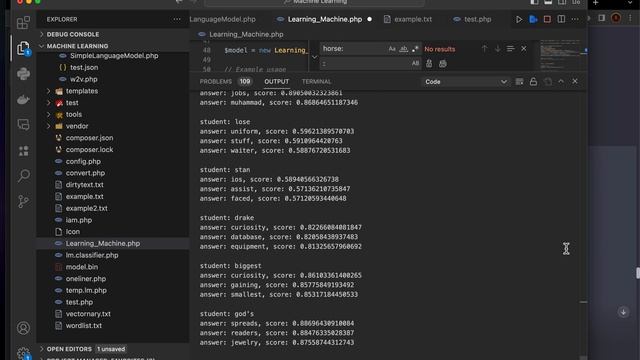The height and width of the screenshot is (360, 640).
Task: Click the Replace single occurrence icon
Action: 429,64
